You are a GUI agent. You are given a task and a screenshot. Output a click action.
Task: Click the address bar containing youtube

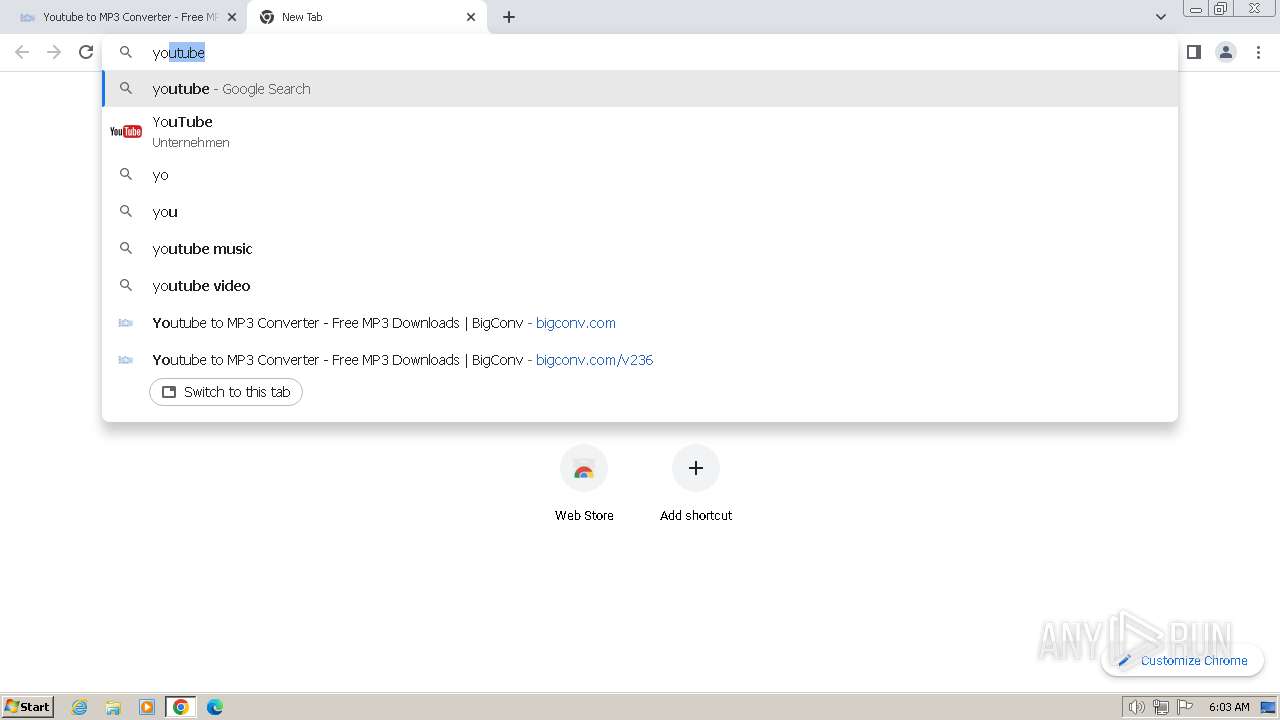click(x=640, y=52)
